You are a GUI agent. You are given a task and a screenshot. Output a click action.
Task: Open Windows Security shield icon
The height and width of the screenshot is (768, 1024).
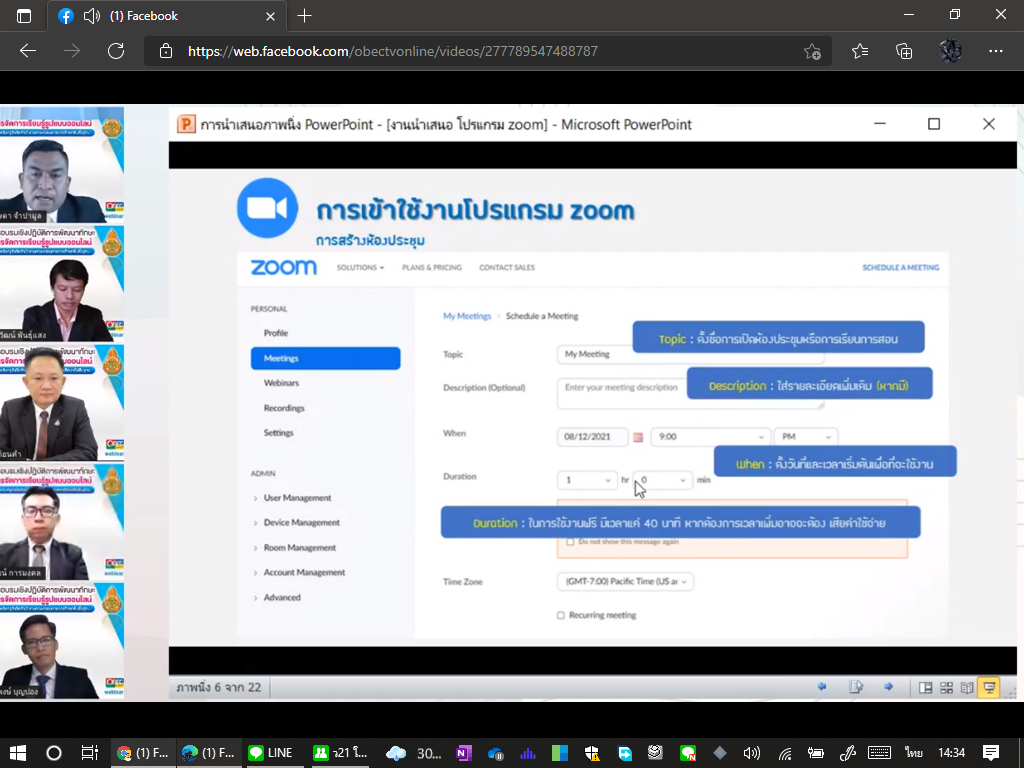[x=592, y=753]
